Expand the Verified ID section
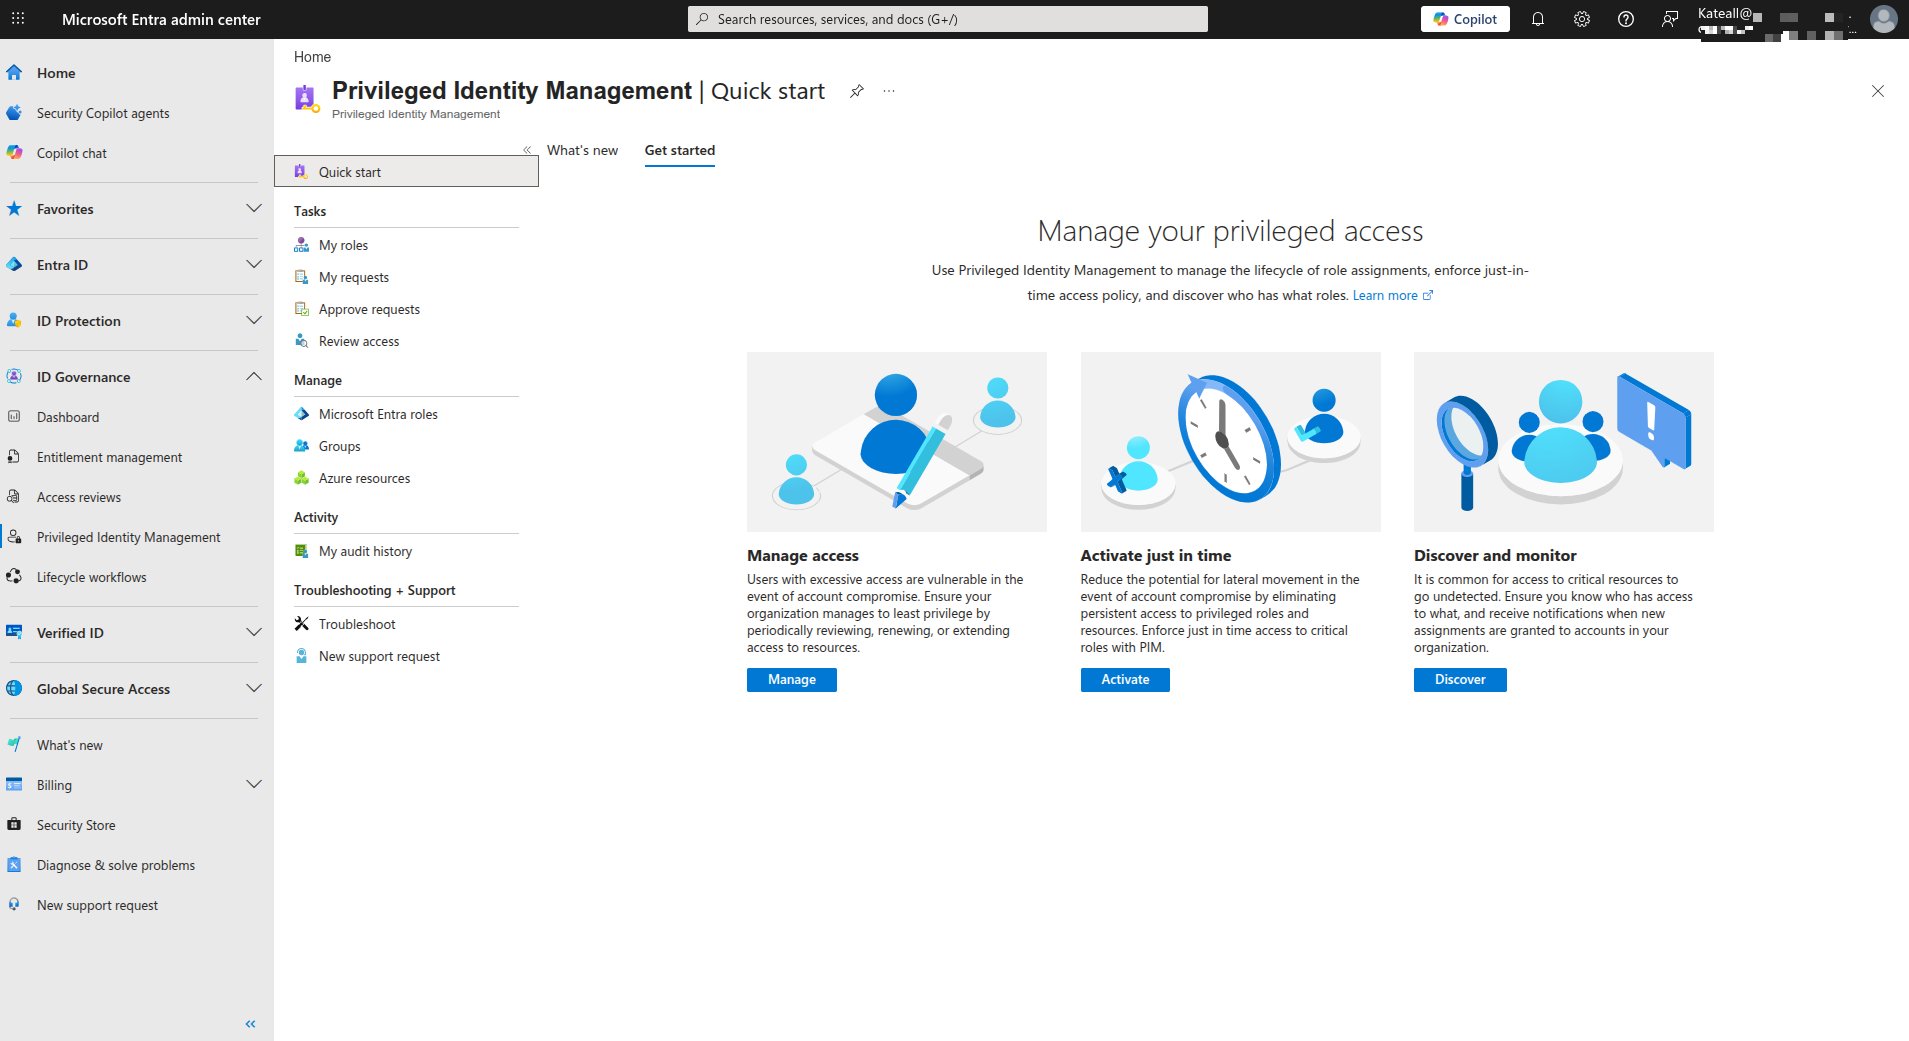This screenshot has height=1041, width=1909. (254, 633)
